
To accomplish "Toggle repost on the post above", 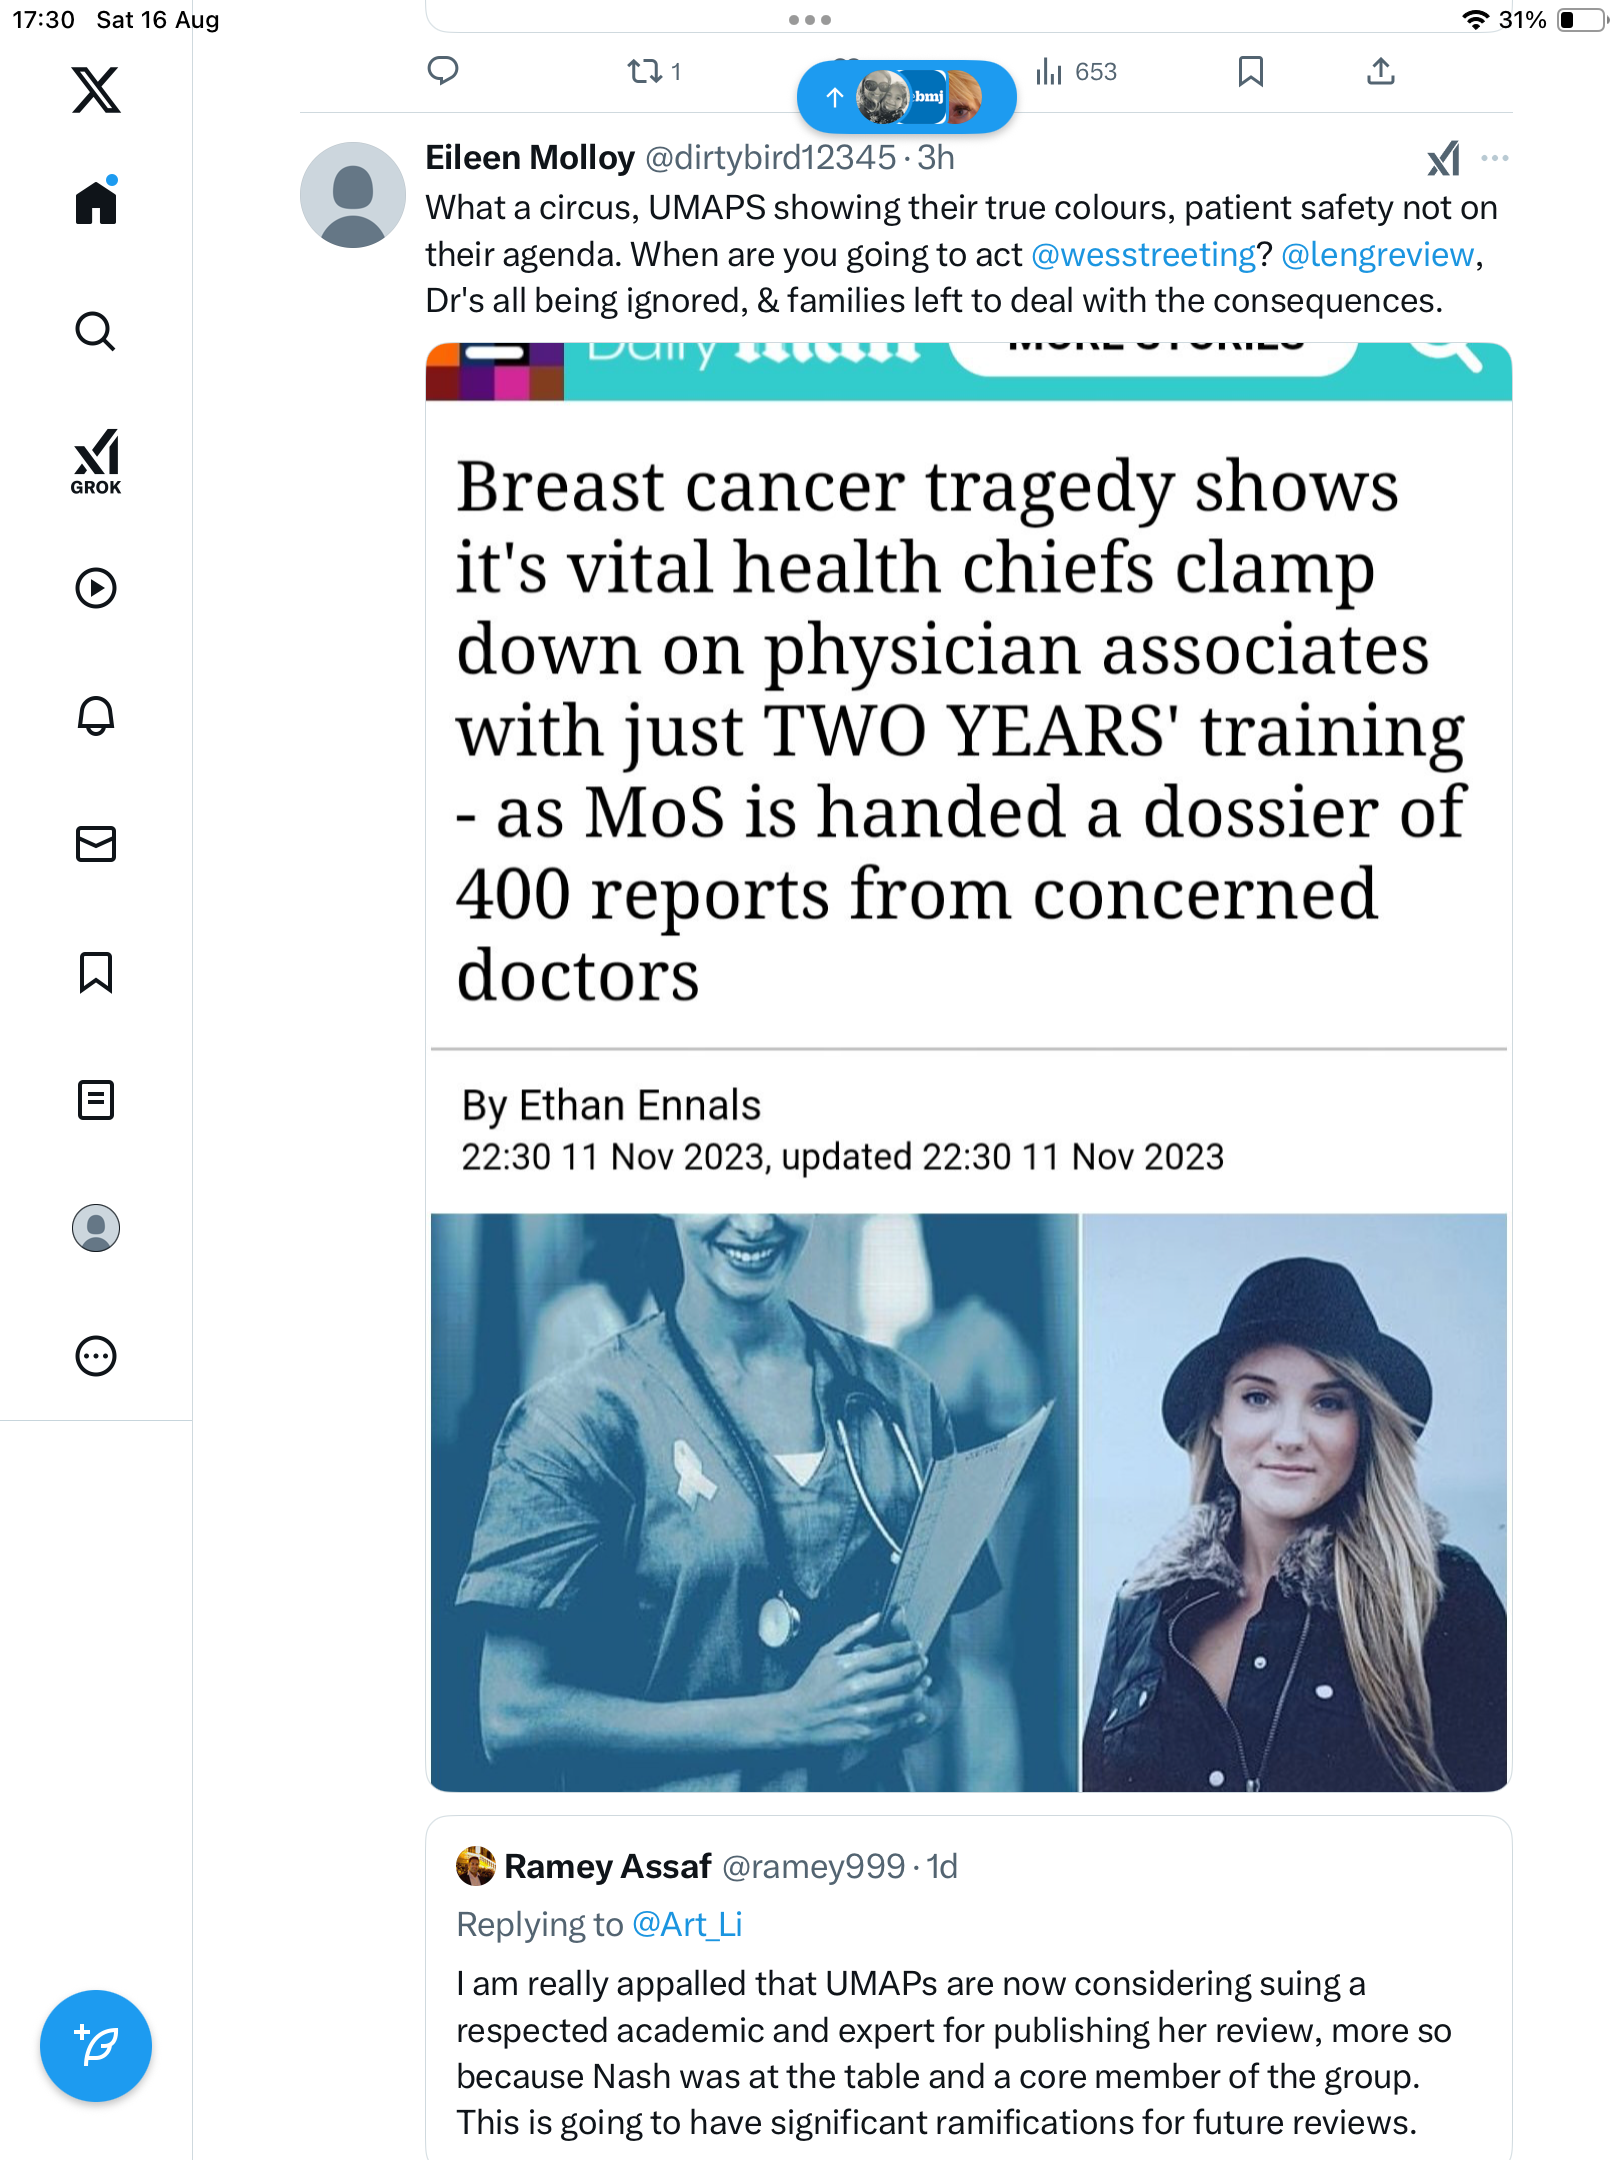I will pyautogui.click(x=654, y=72).
